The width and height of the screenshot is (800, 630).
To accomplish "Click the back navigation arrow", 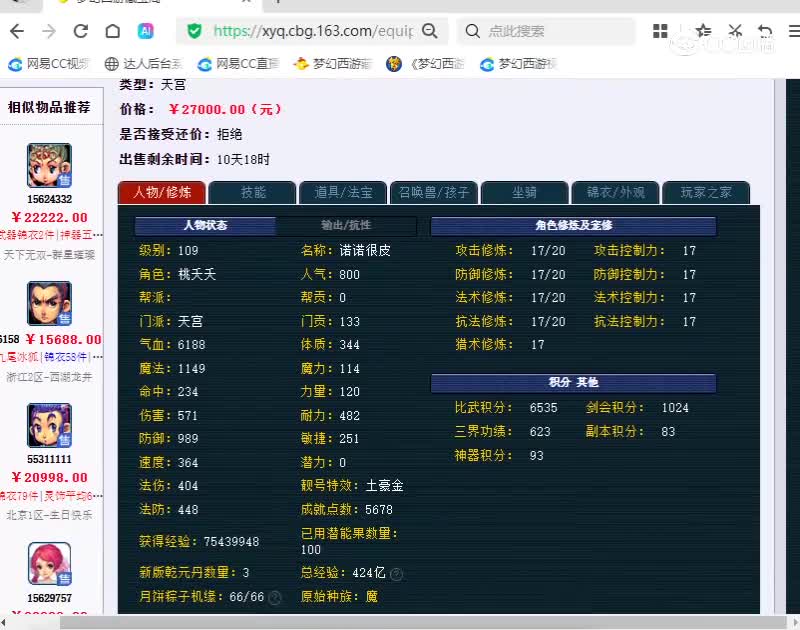I will (16, 31).
